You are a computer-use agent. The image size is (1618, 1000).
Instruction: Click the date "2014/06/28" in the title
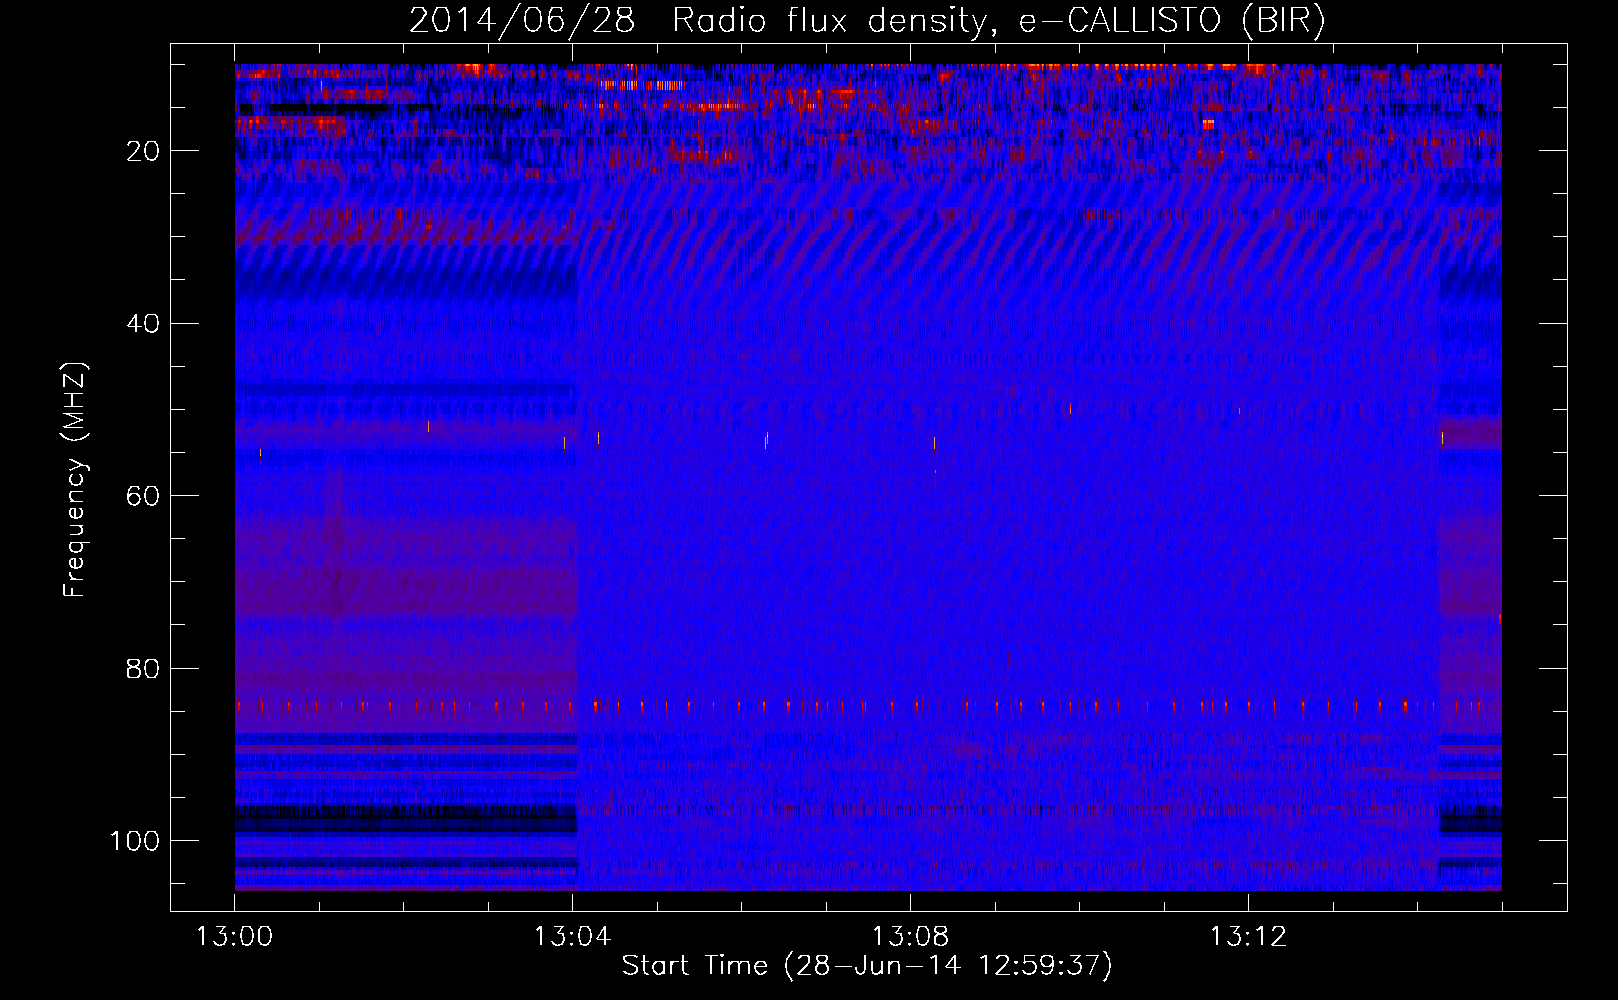click(x=521, y=21)
